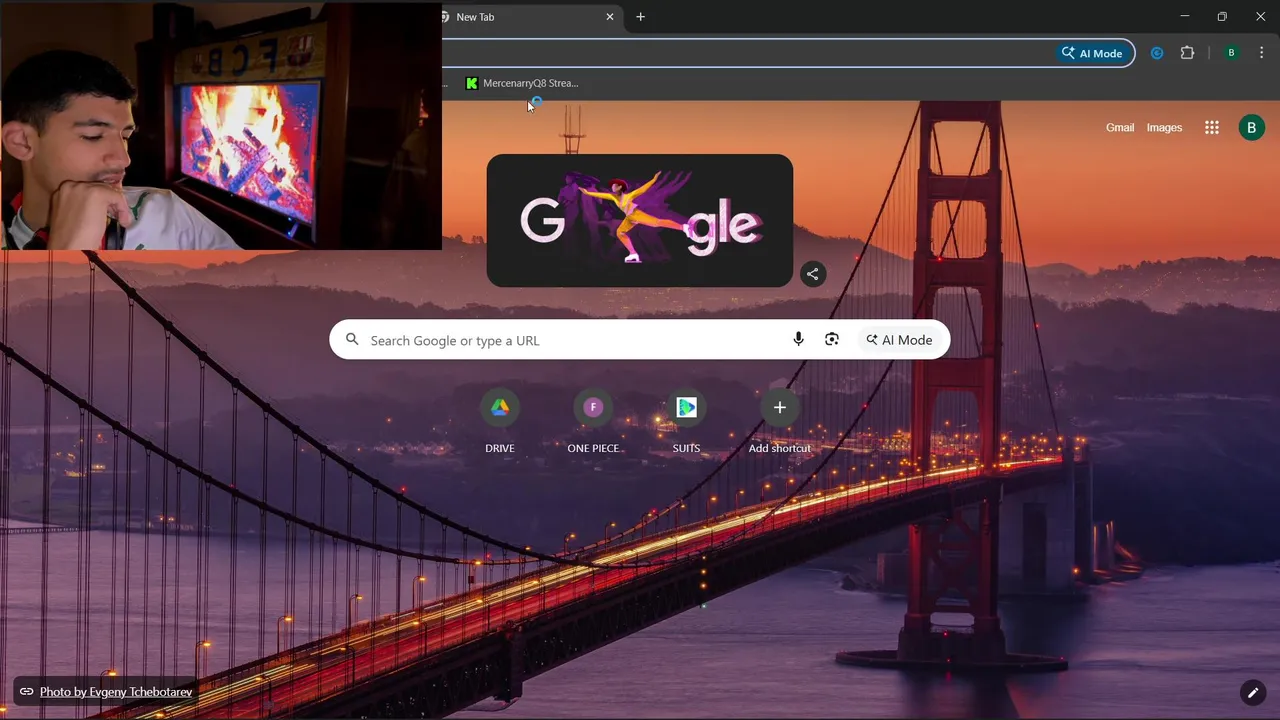This screenshot has width=1280, height=720.
Task: Open Gmail link
Action: click(1120, 128)
